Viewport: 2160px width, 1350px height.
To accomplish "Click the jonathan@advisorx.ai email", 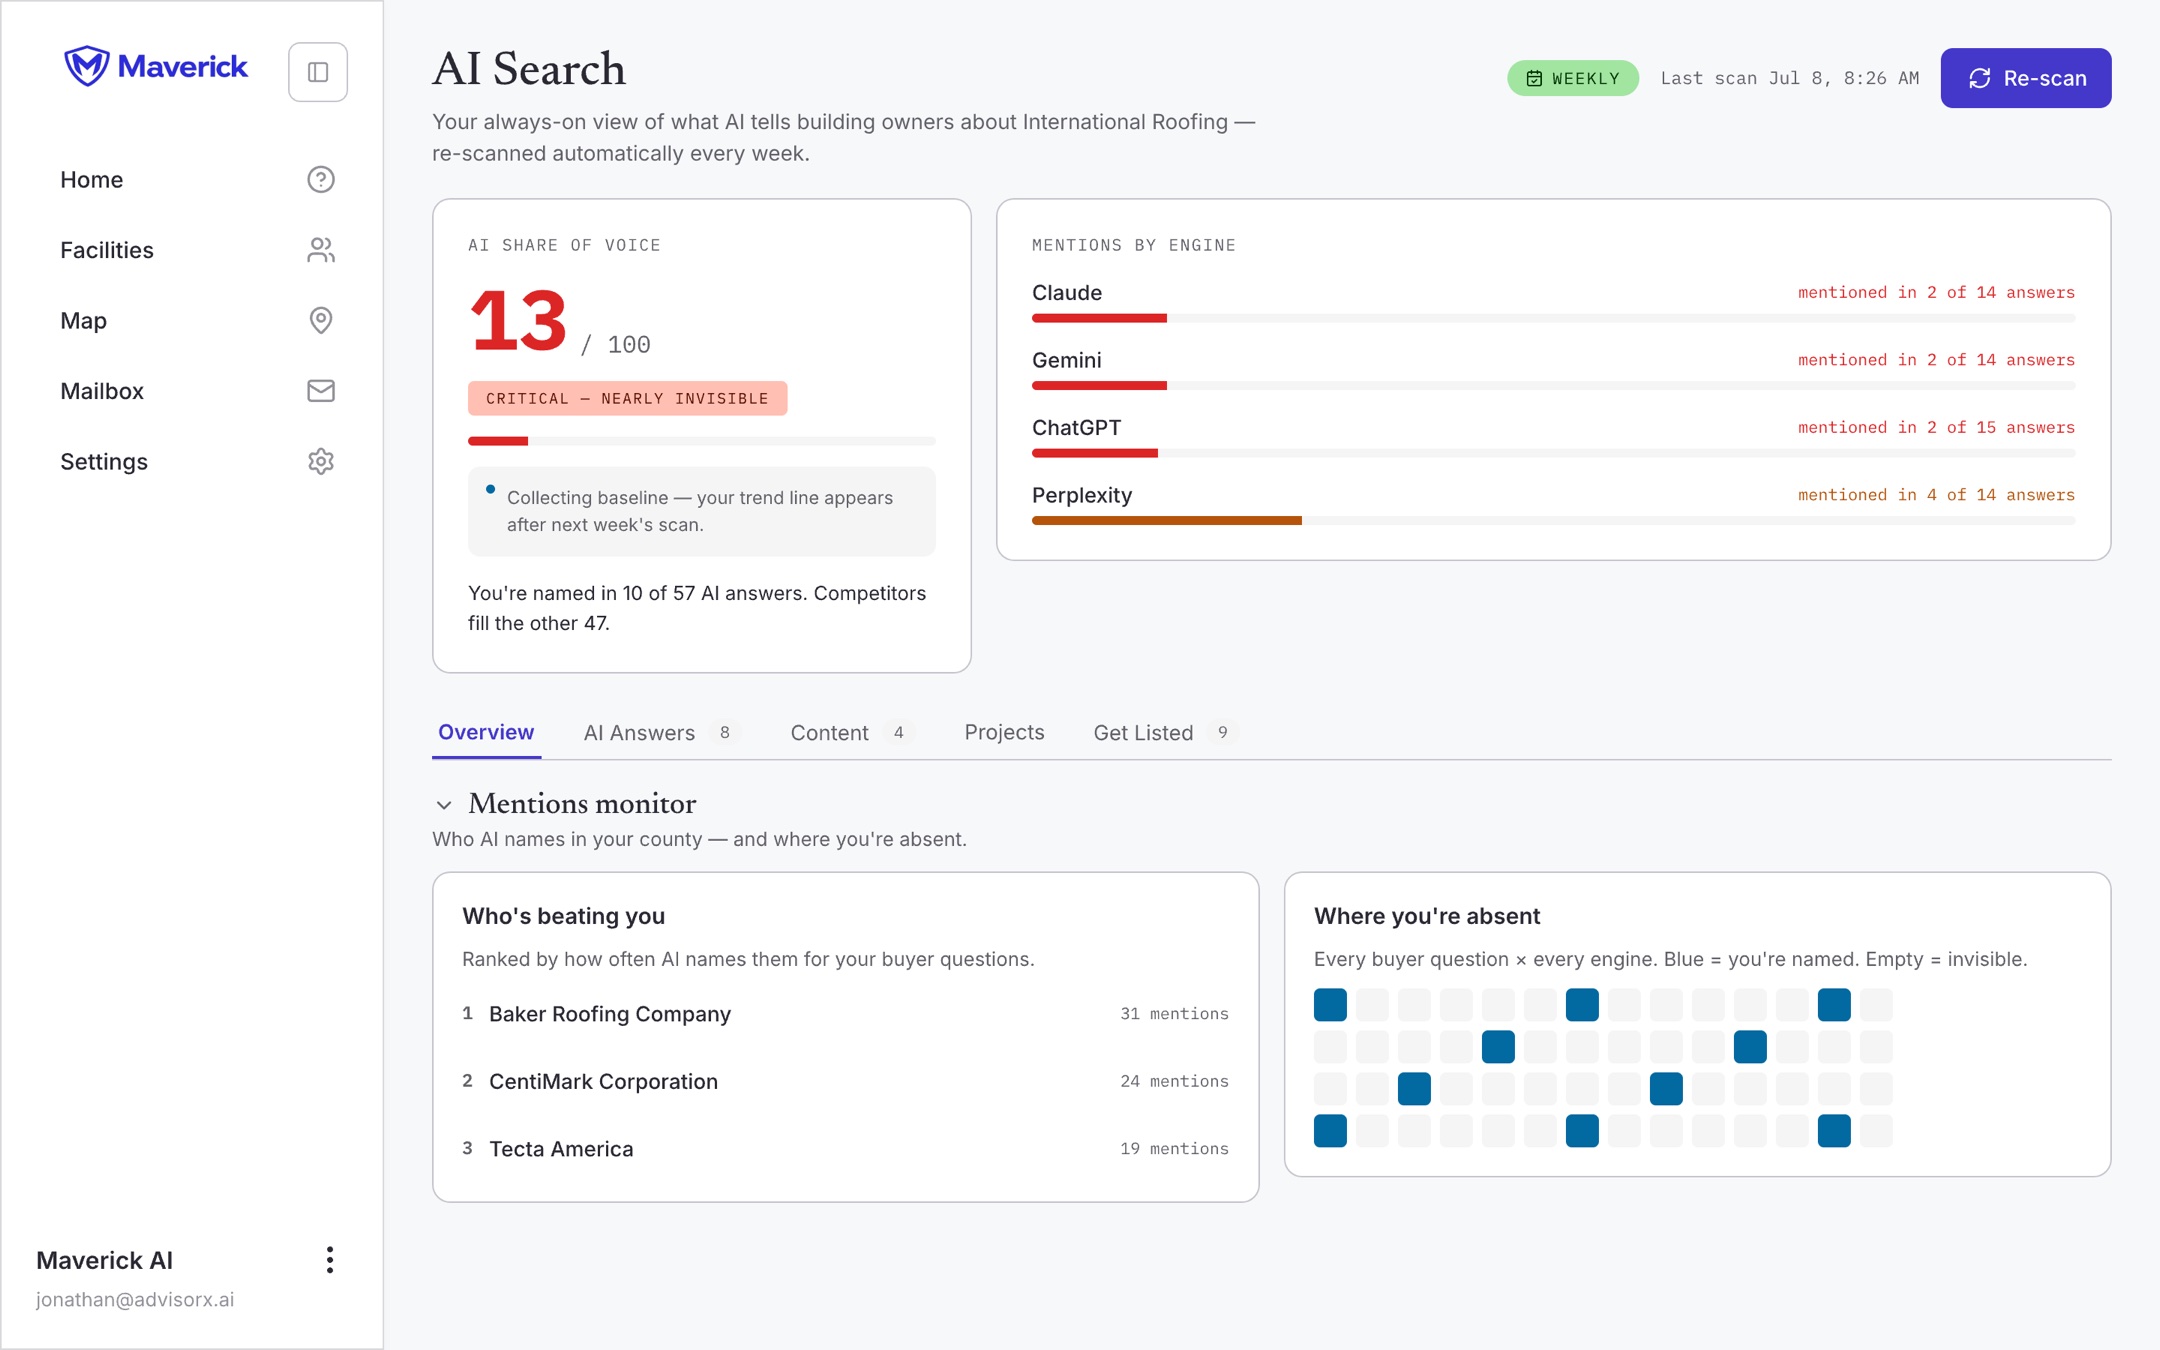I will 135,1299.
